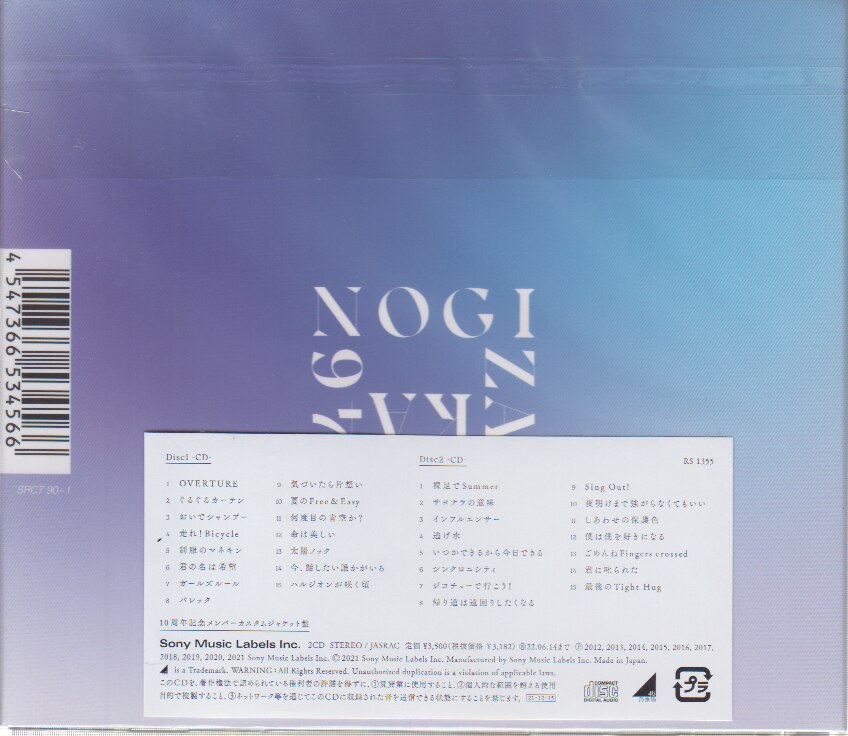Viewport: 848px width, 736px height.
Task: Click 'WARNING : All Rights Reserved.' text
Action: pyautogui.click(x=290, y=672)
